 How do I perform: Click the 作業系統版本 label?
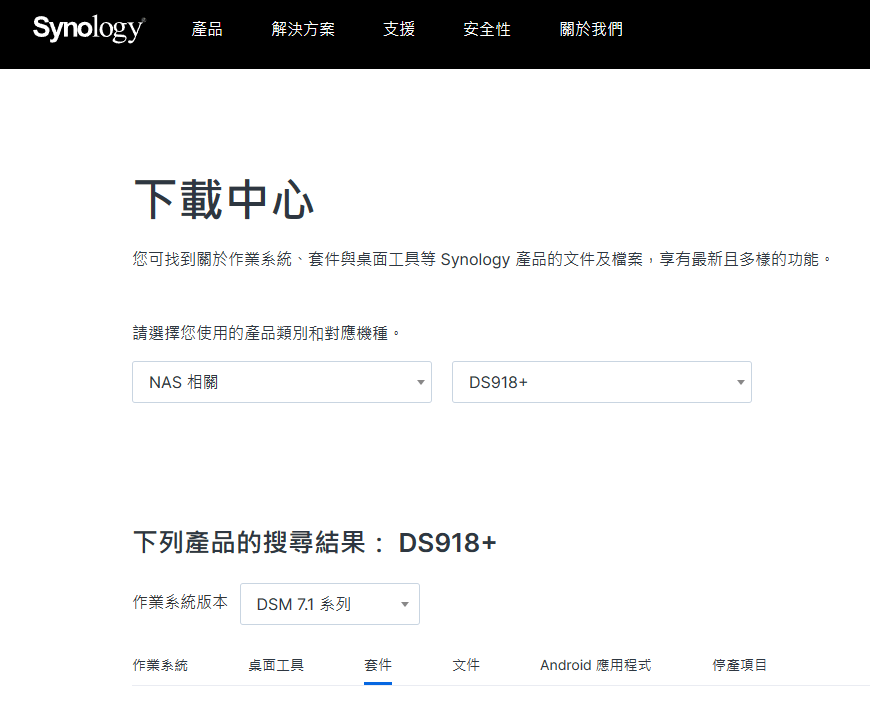click(x=180, y=602)
